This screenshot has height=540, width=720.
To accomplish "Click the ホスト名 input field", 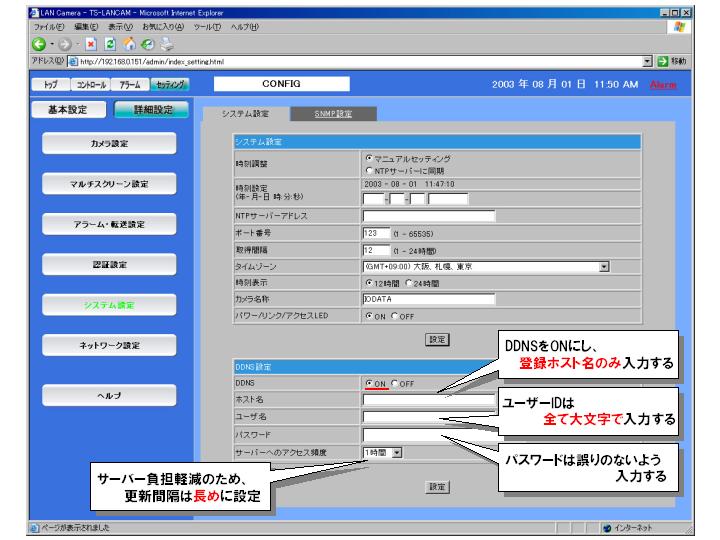I will click(x=430, y=399).
